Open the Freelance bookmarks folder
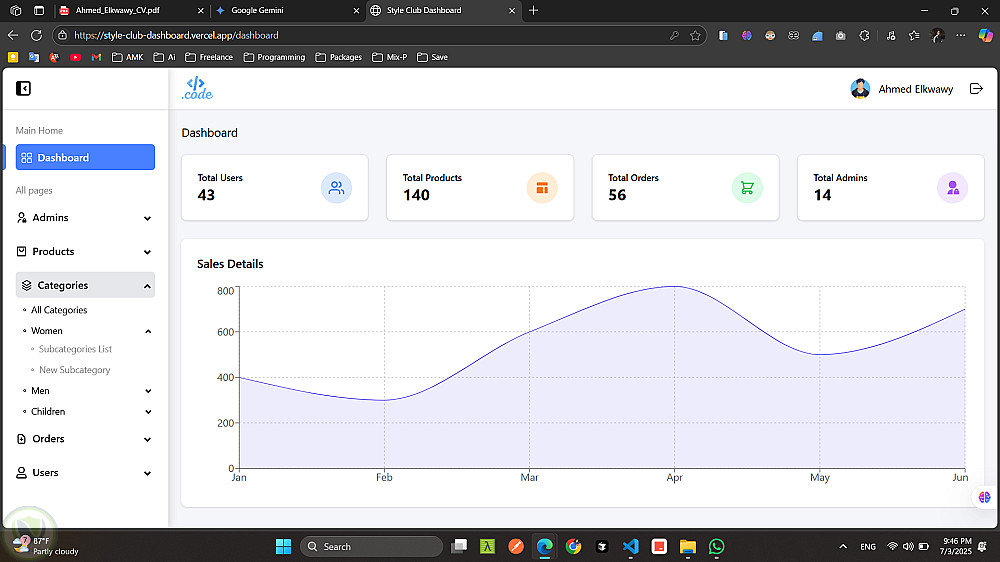The width and height of the screenshot is (1000, 562). tap(209, 57)
